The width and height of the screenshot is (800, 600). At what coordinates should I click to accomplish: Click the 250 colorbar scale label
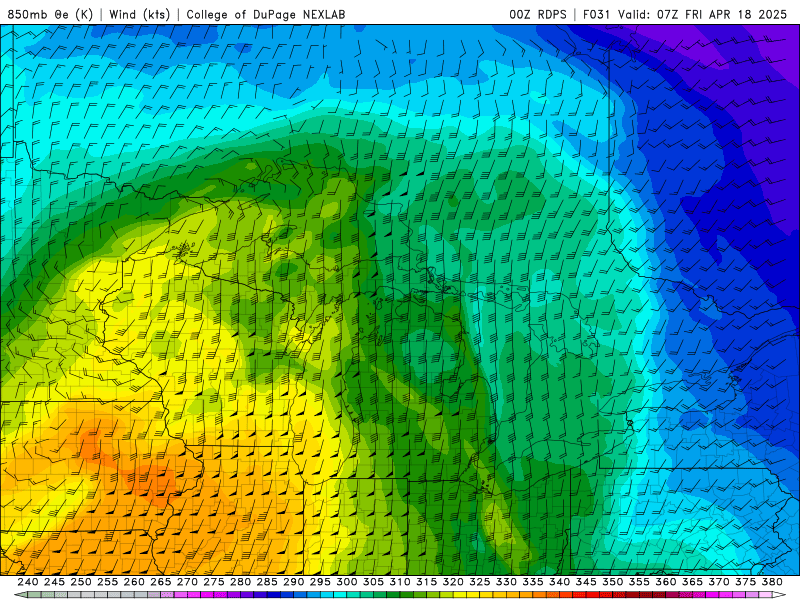point(81,582)
